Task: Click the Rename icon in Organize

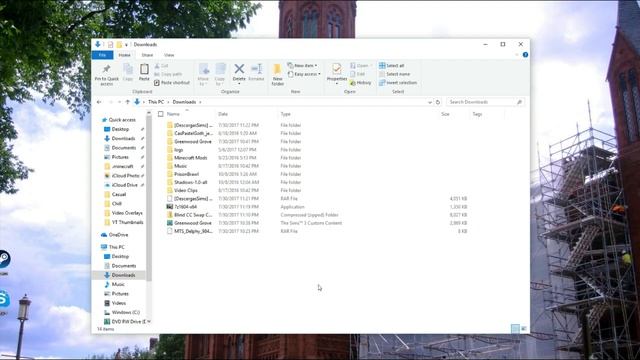Action: click(x=257, y=69)
